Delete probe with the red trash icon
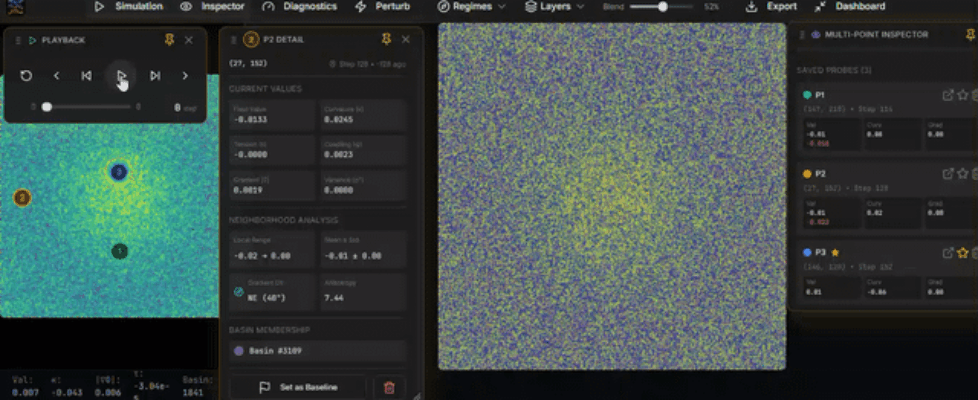The image size is (978, 400). [390, 387]
